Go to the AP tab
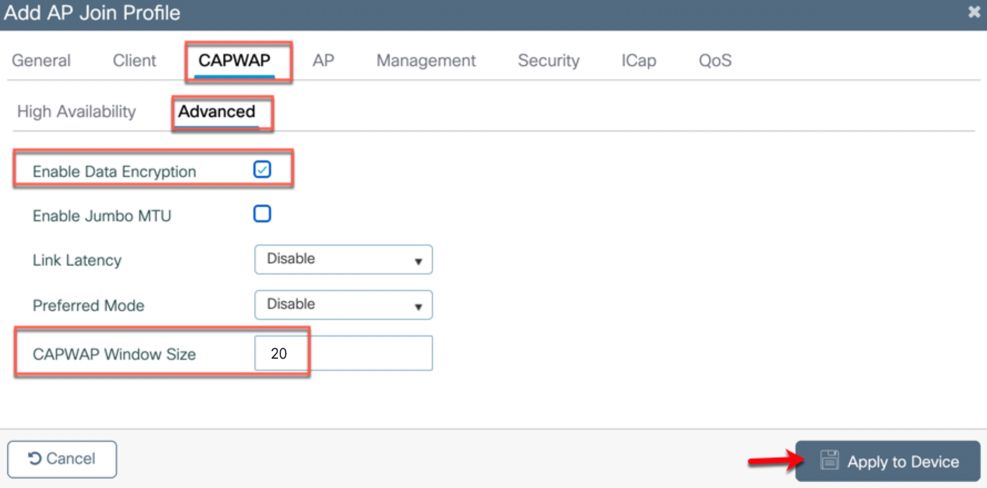This screenshot has width=987, height=488. click(323, 61)
